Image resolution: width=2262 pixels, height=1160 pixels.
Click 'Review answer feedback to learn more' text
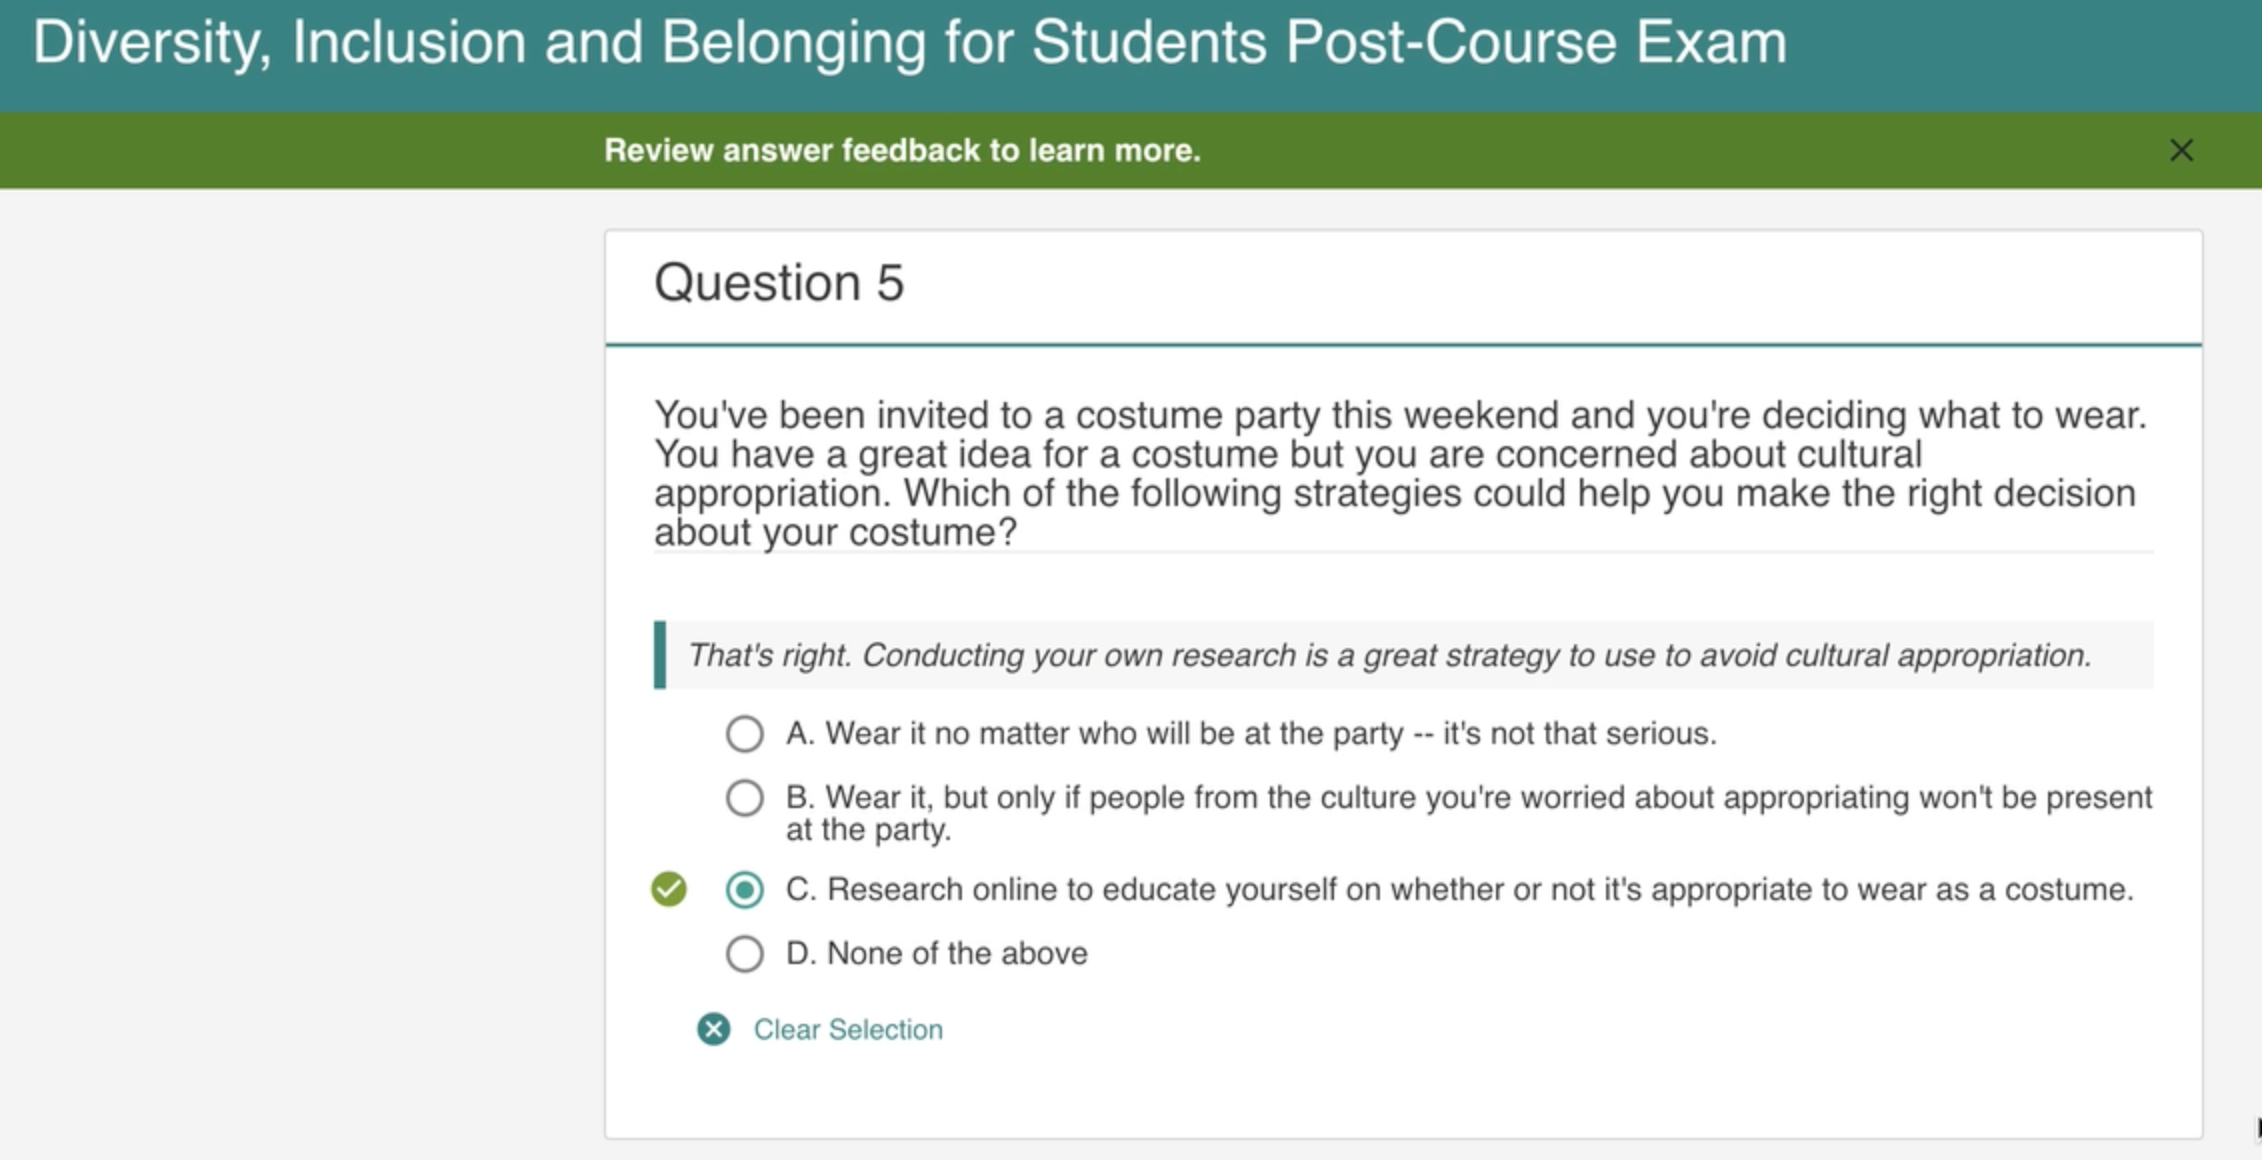901,150
